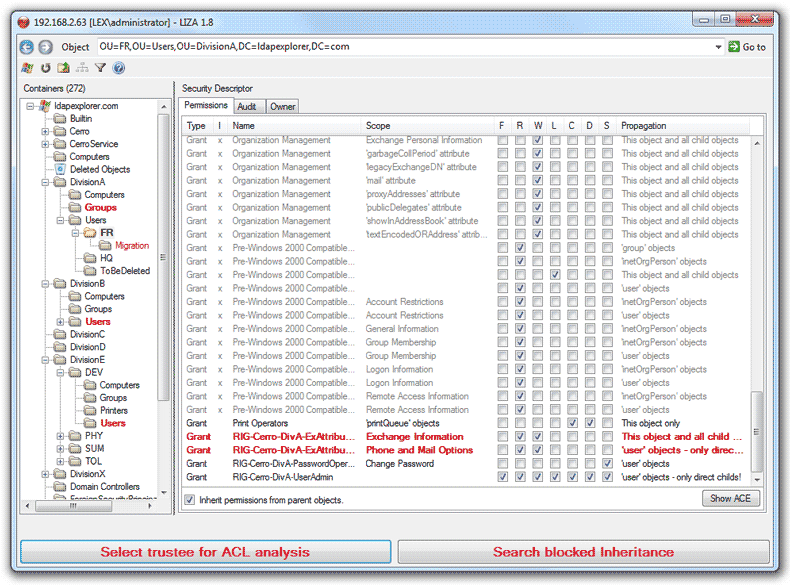This screenshot has width=790, height=587.
Task: Click the forward navigation arrow
Action: pos(45,47)
